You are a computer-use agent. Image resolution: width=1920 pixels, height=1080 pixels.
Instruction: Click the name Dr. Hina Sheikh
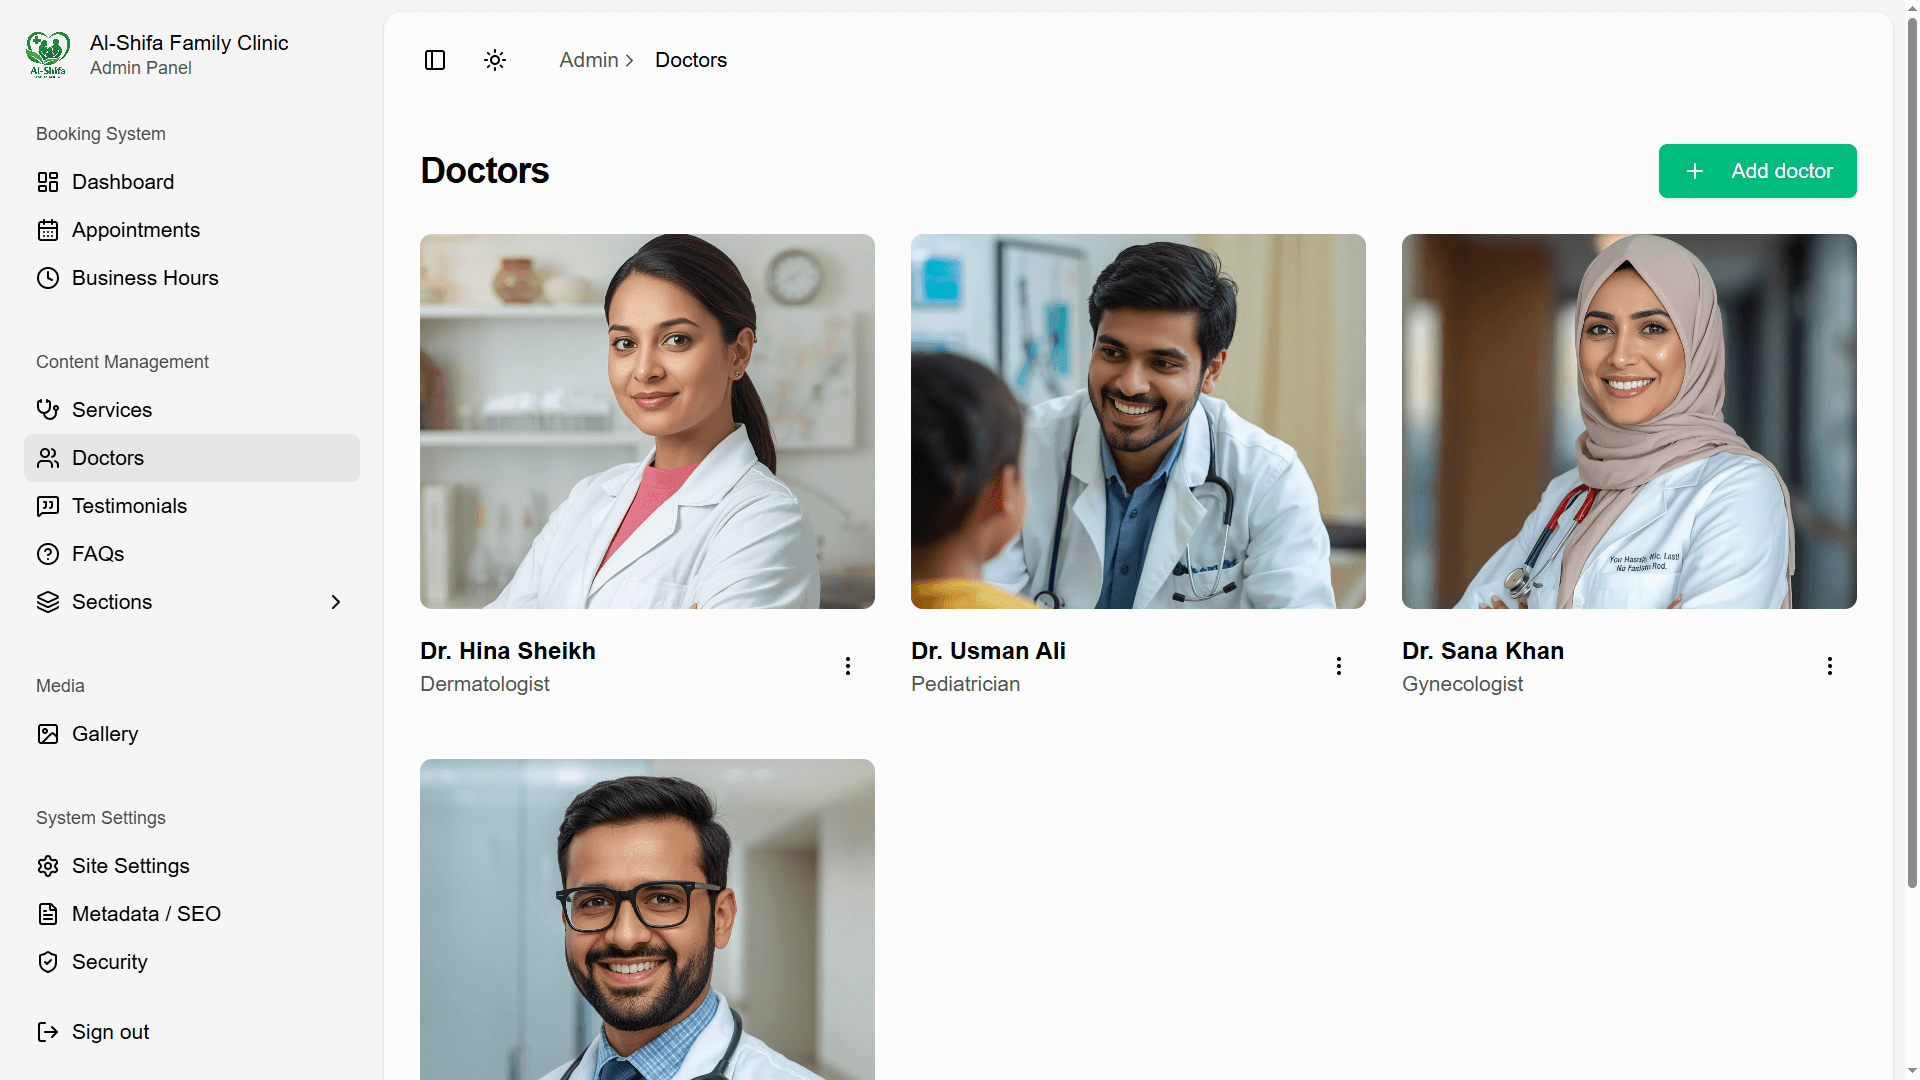tap(508, 651)
